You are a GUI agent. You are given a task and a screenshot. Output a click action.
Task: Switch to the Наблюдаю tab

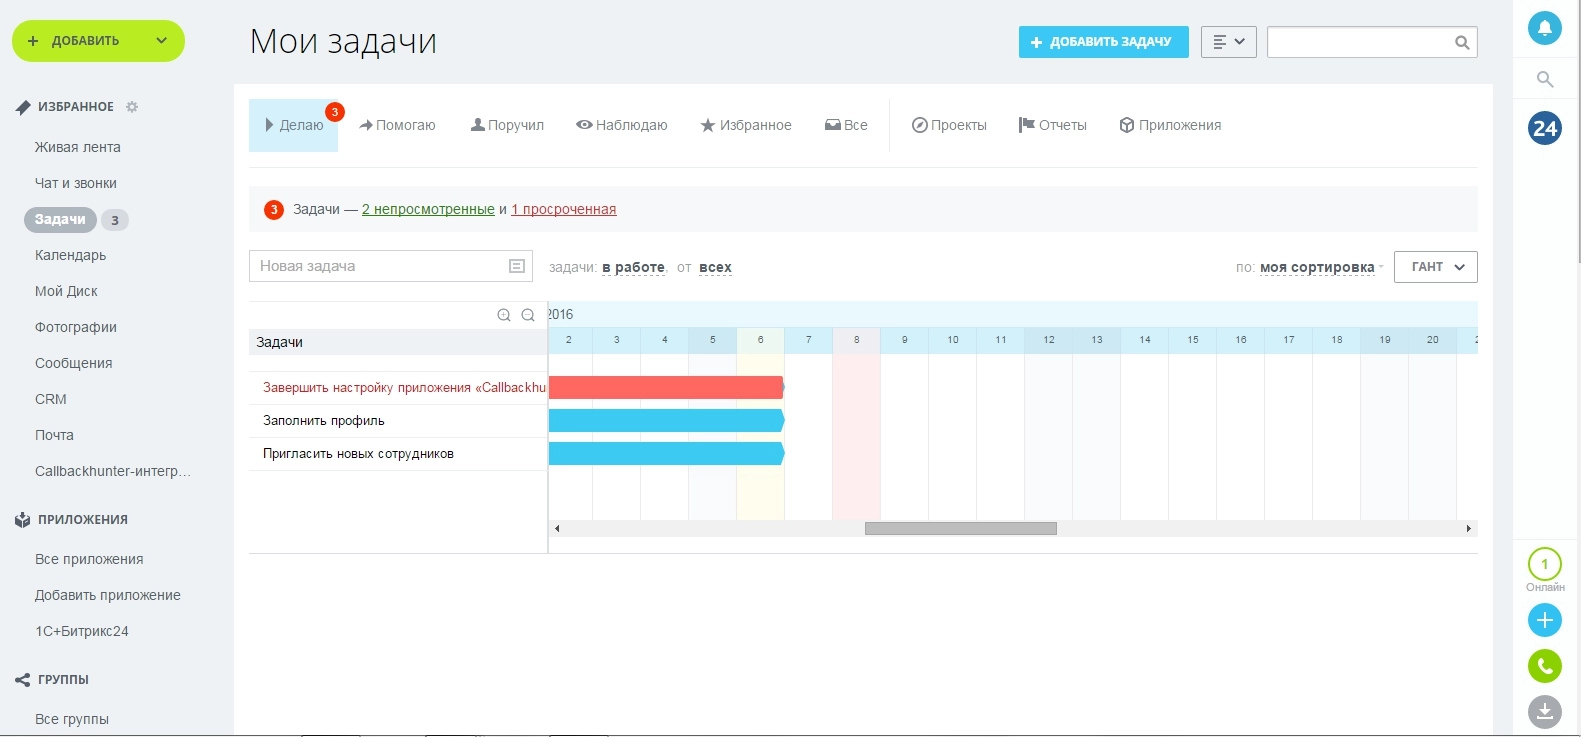tap(622, 125)
